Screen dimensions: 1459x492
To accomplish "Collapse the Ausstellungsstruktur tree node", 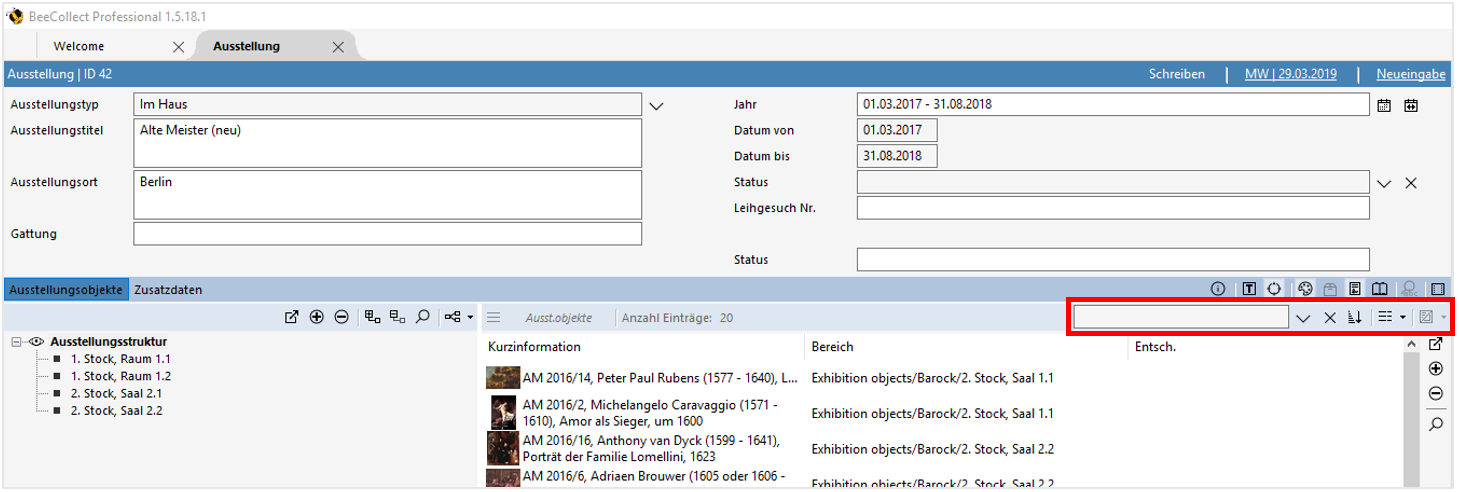I will 17,342.
